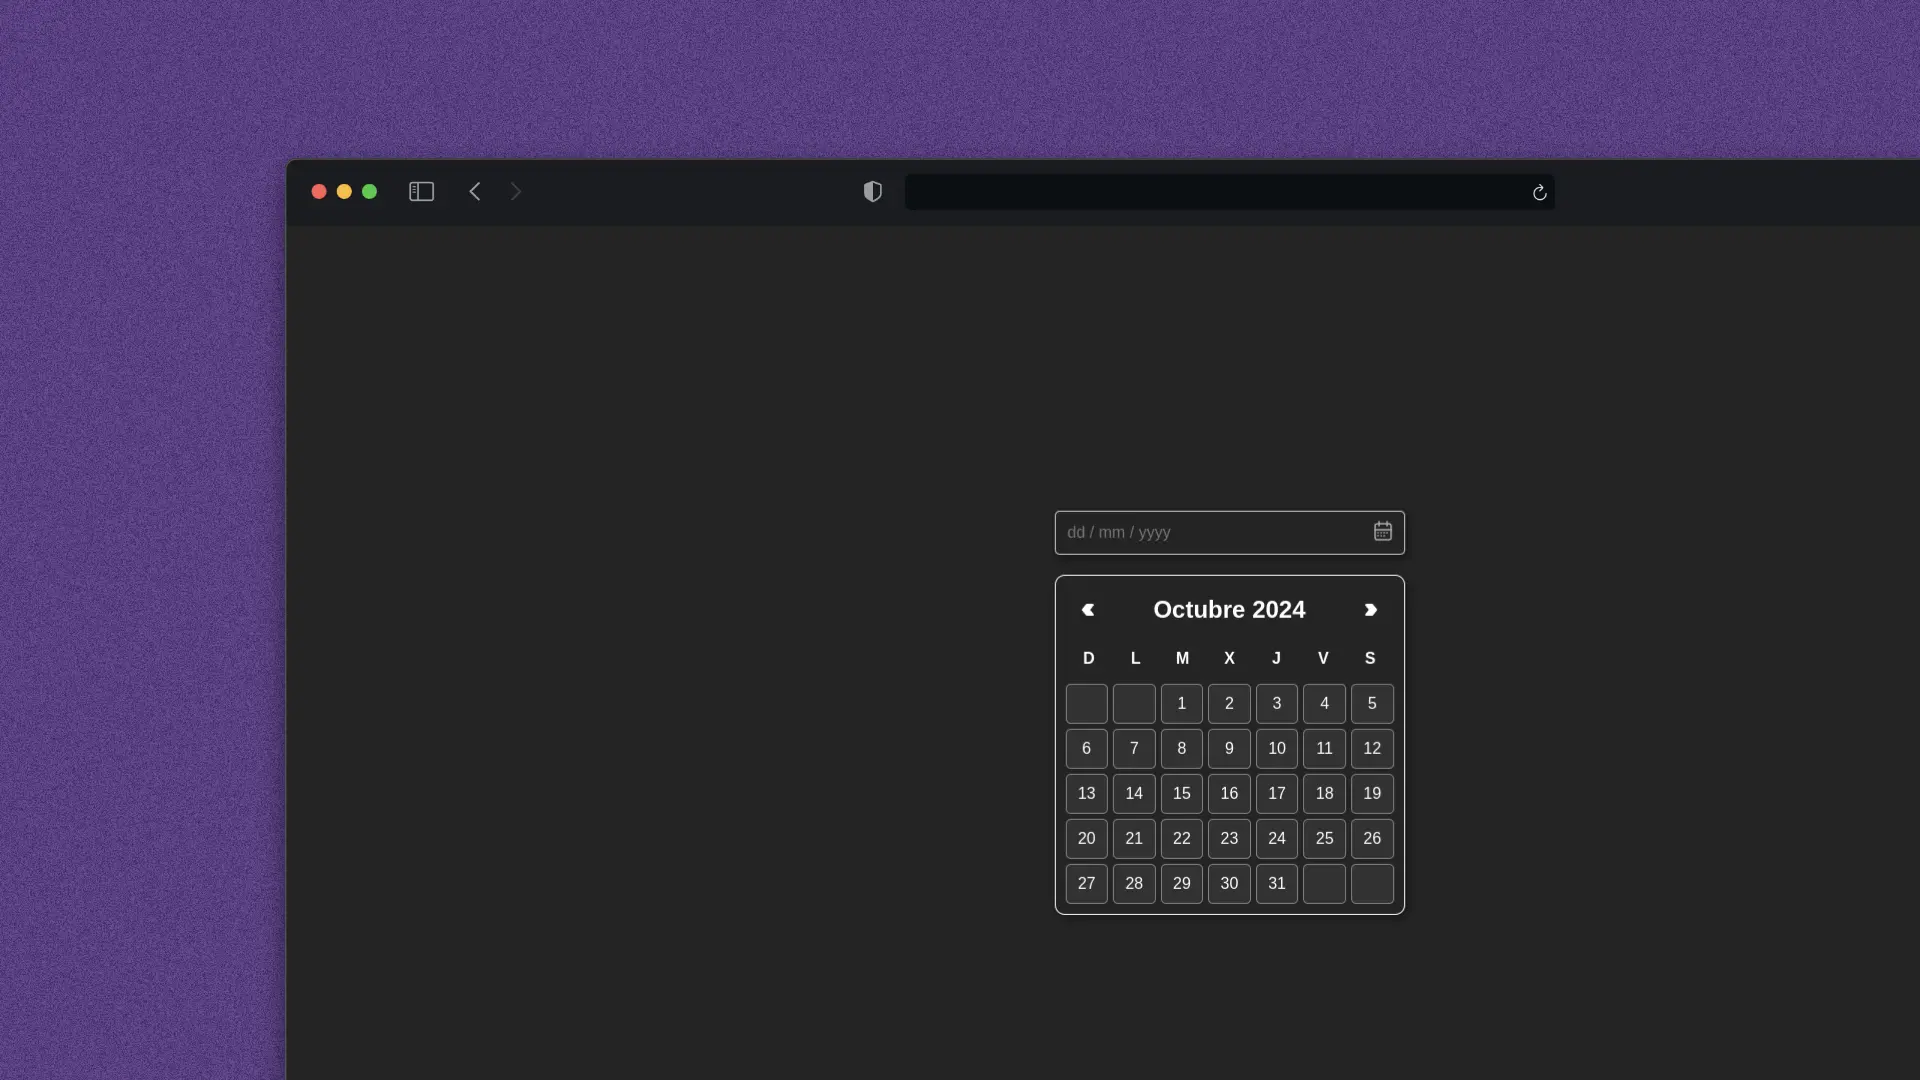The height and width of the screenshot is (1080, 1920).
Task: Click the J weekday header
Action: tap(1276, 658)
